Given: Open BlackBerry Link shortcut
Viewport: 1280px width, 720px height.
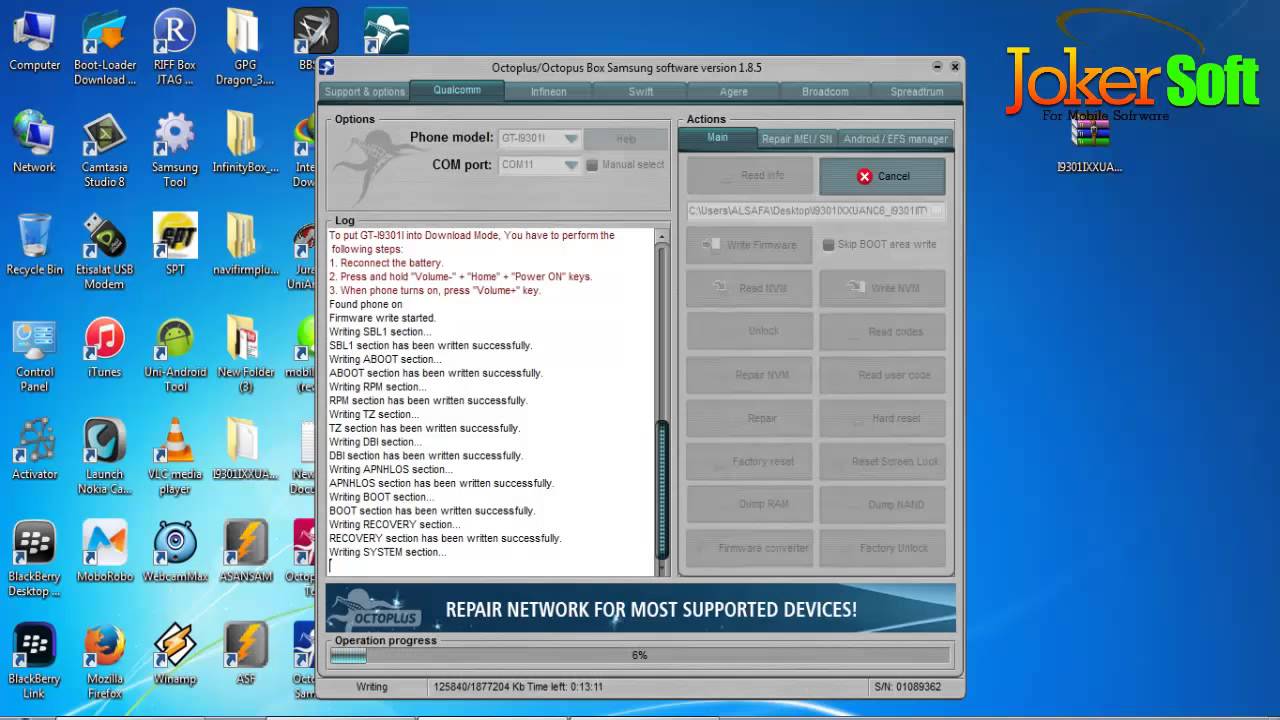Looking at the screenshot, I should click(x=35, y=661).
